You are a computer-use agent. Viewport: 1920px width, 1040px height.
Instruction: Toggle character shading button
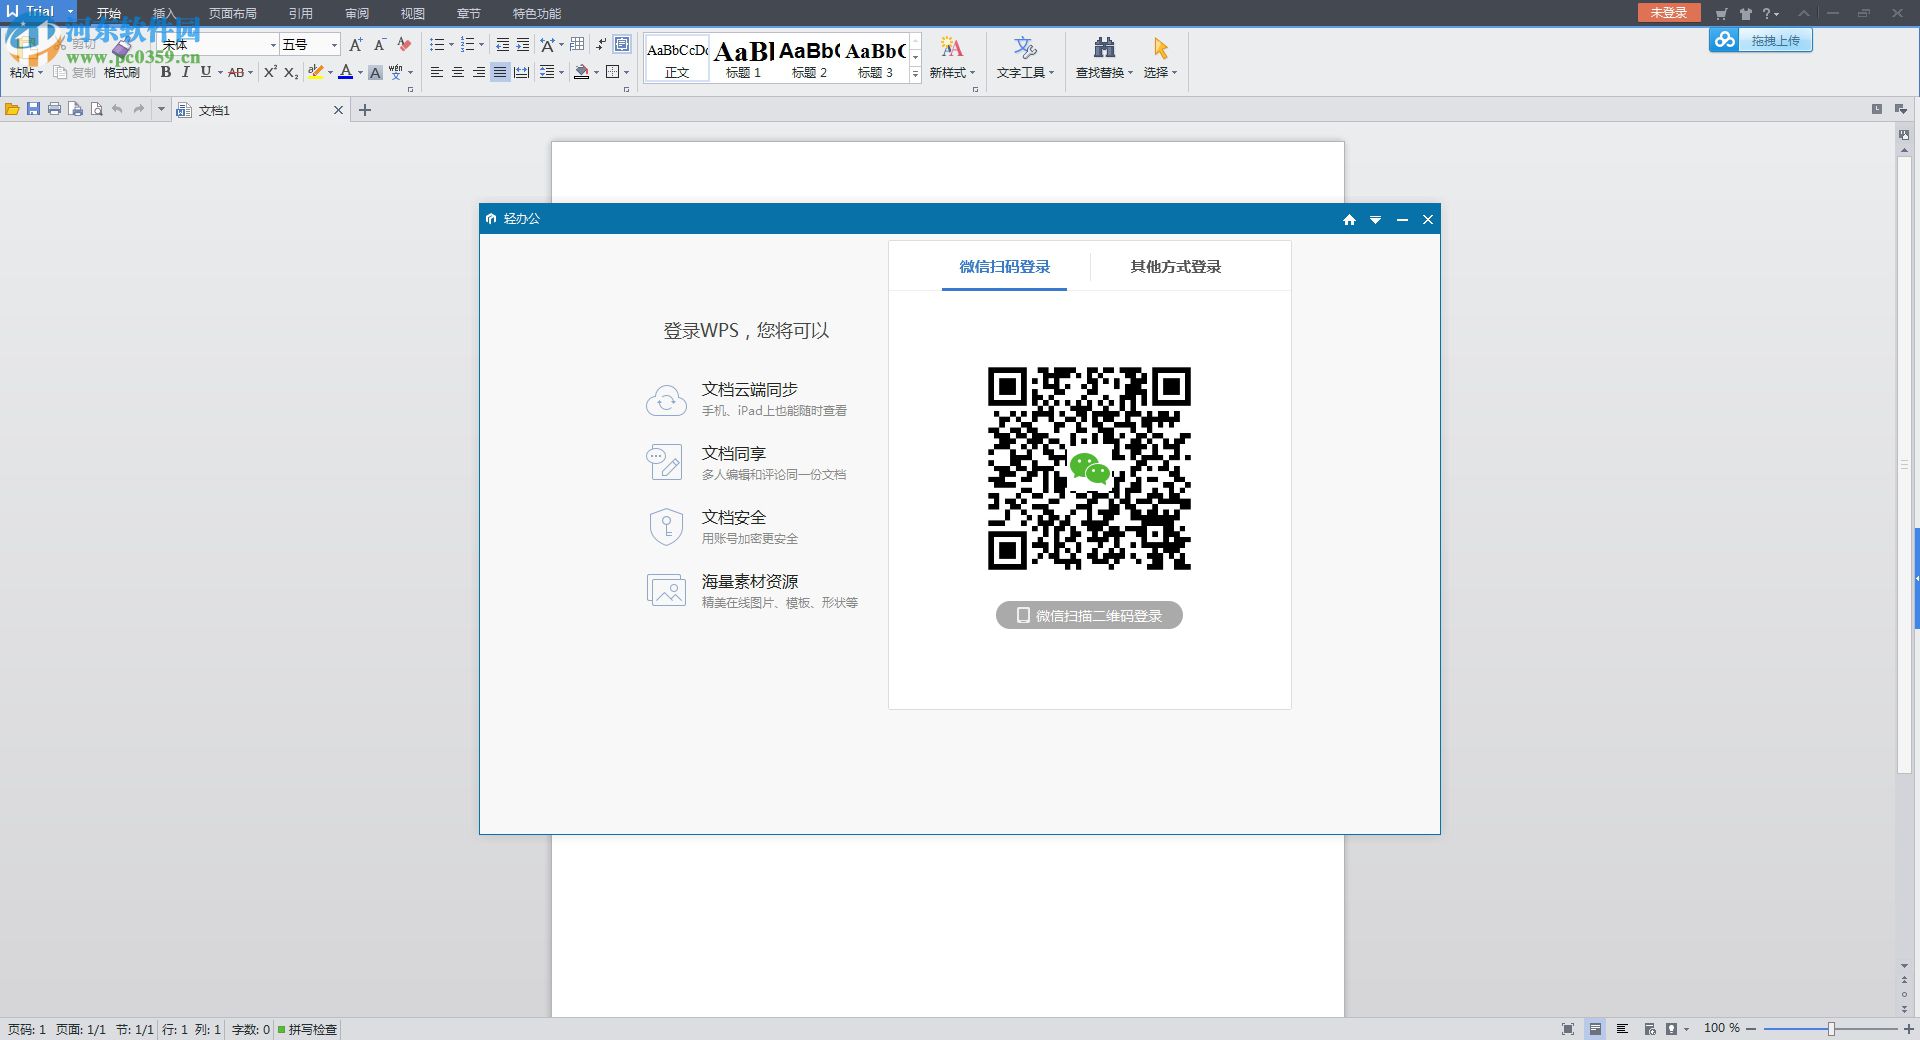point(375,72)
